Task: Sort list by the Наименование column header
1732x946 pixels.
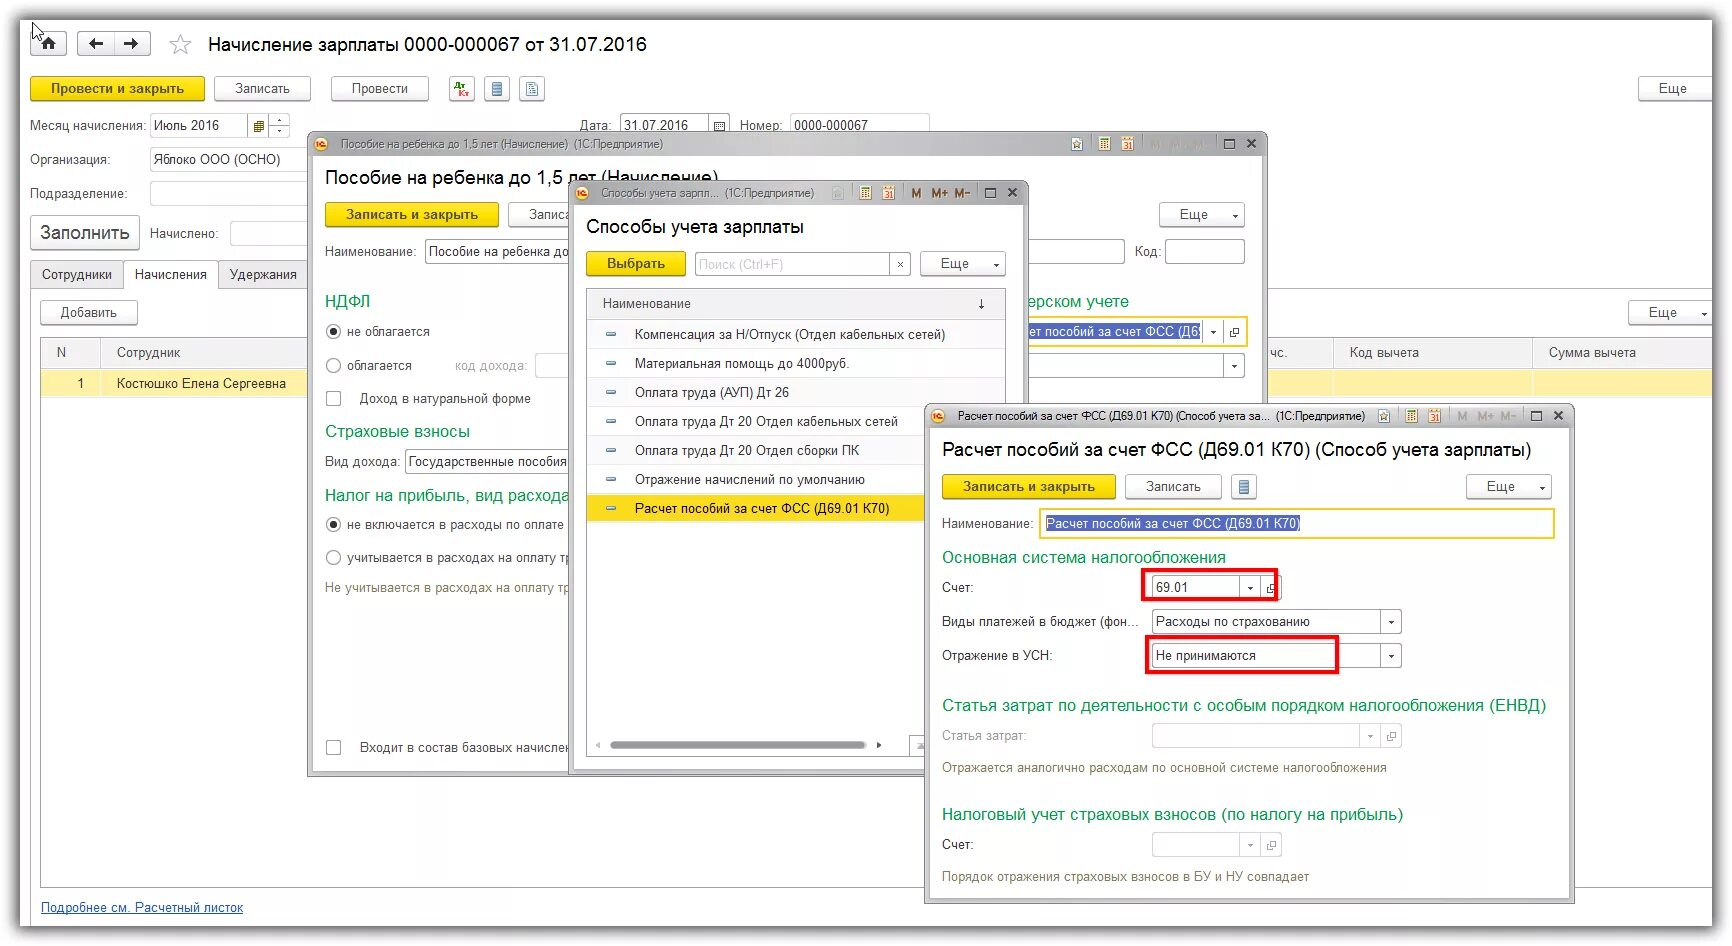Action: tap(796, 304)
